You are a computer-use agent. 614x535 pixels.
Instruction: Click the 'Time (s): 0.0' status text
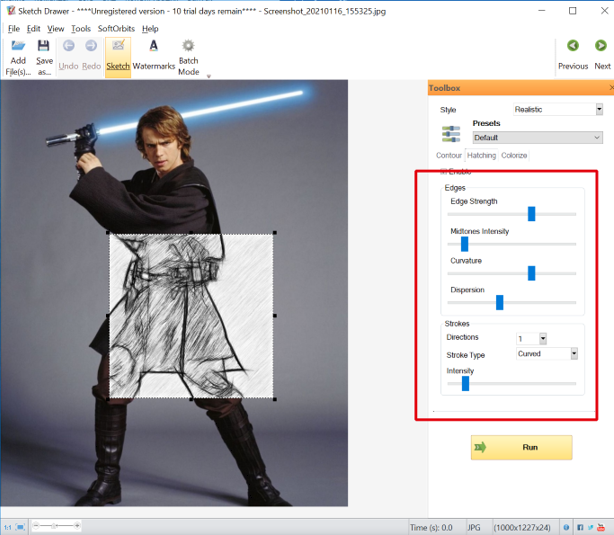431,528
